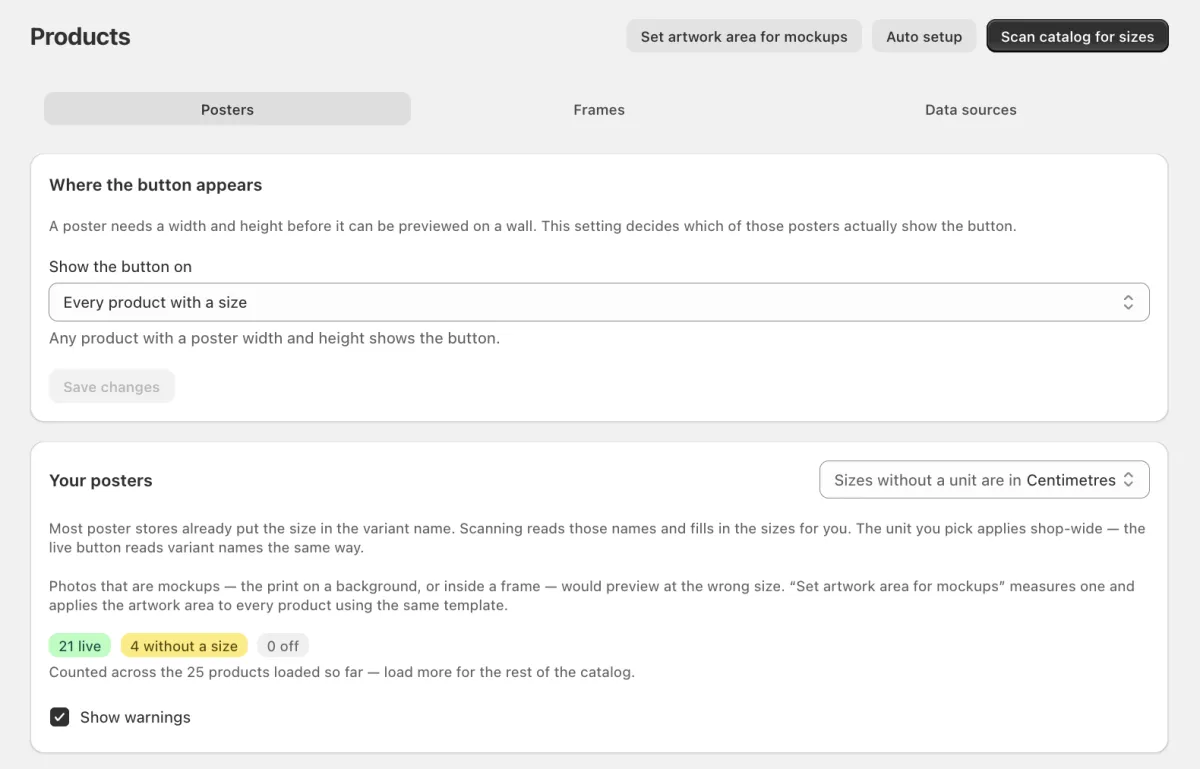This screenshot has width=1200, height=769.
Task: Click the Products page heading
Action: 80,37
